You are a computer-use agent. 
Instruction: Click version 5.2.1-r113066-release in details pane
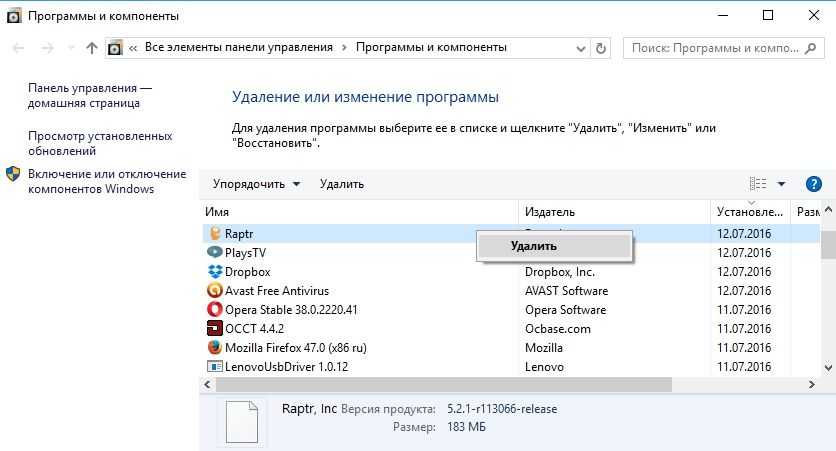point(502,409)
